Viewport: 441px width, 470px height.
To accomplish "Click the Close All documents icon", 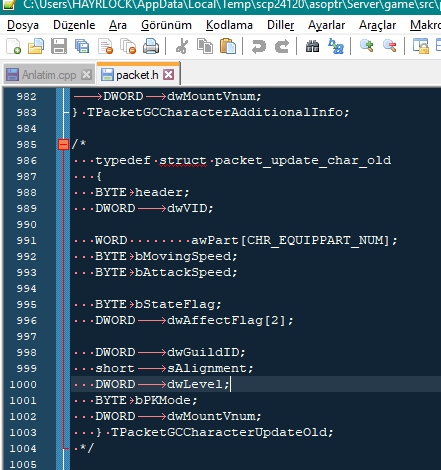I will coord(128,46).
